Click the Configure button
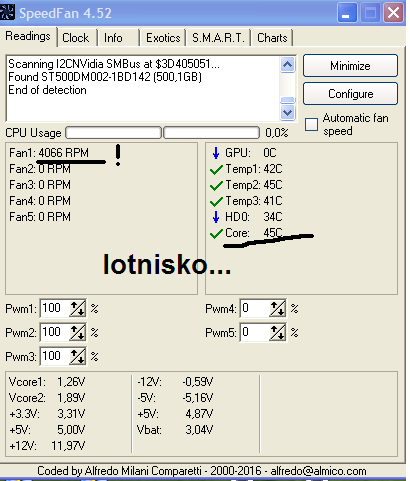The height and width of the screenshot is (481, 410). click(x=350, y=94)
